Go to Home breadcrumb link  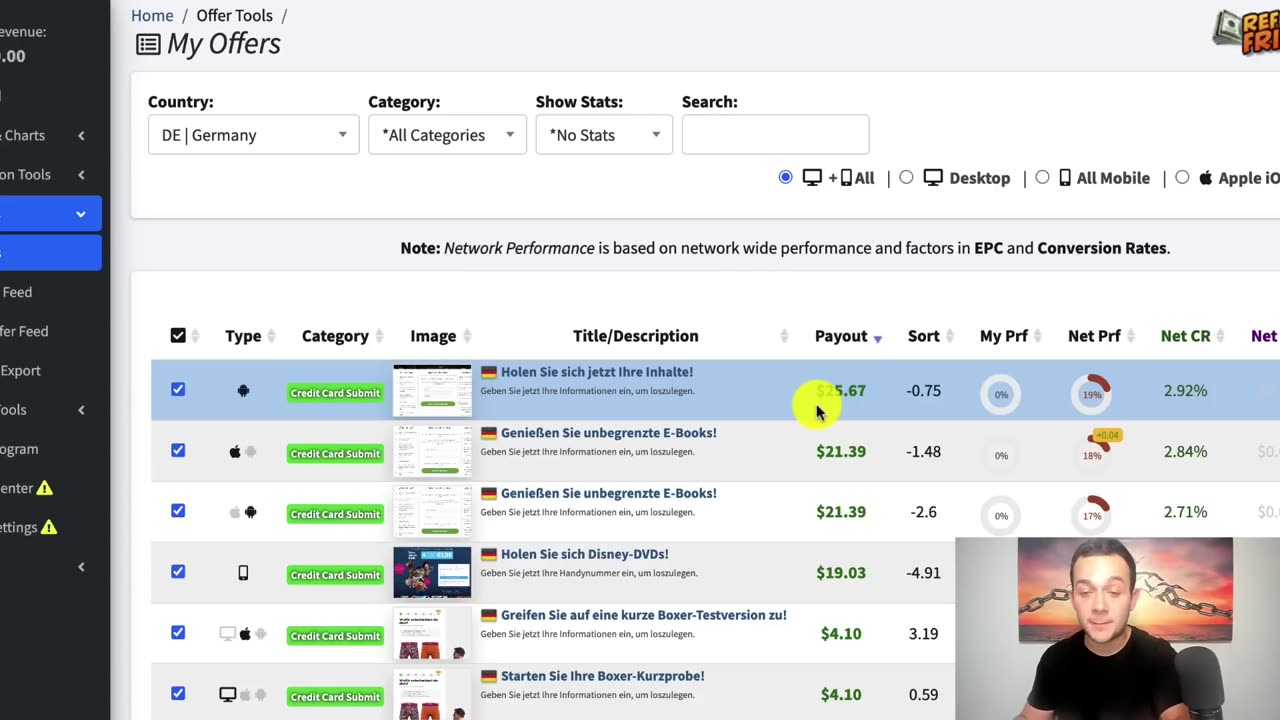point(152,15)
